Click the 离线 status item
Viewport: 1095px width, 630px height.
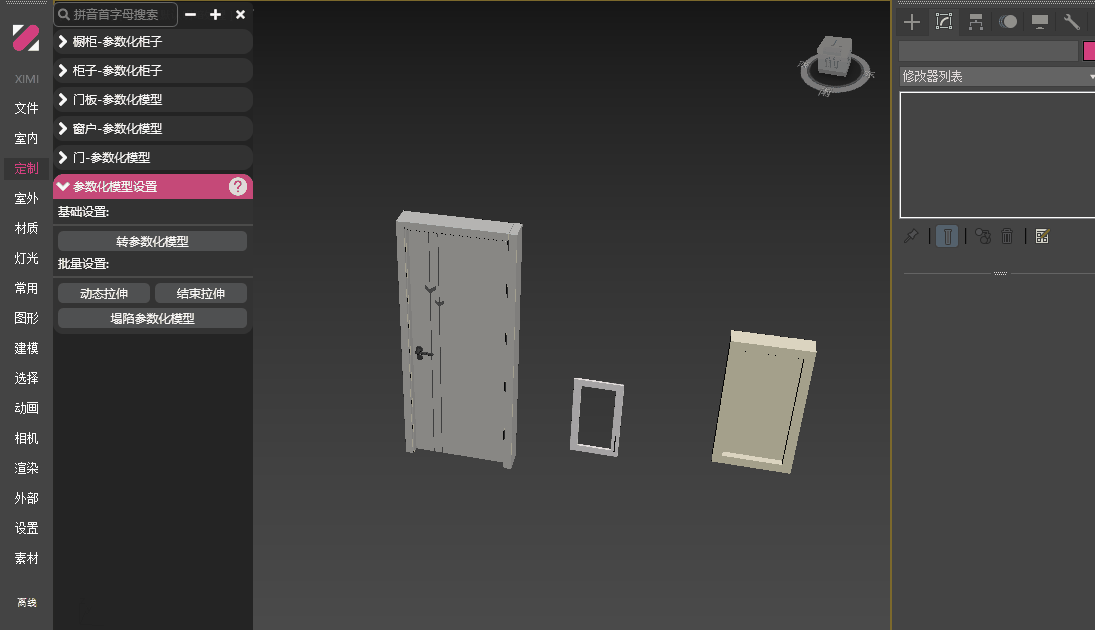click(x=27, y=602)
